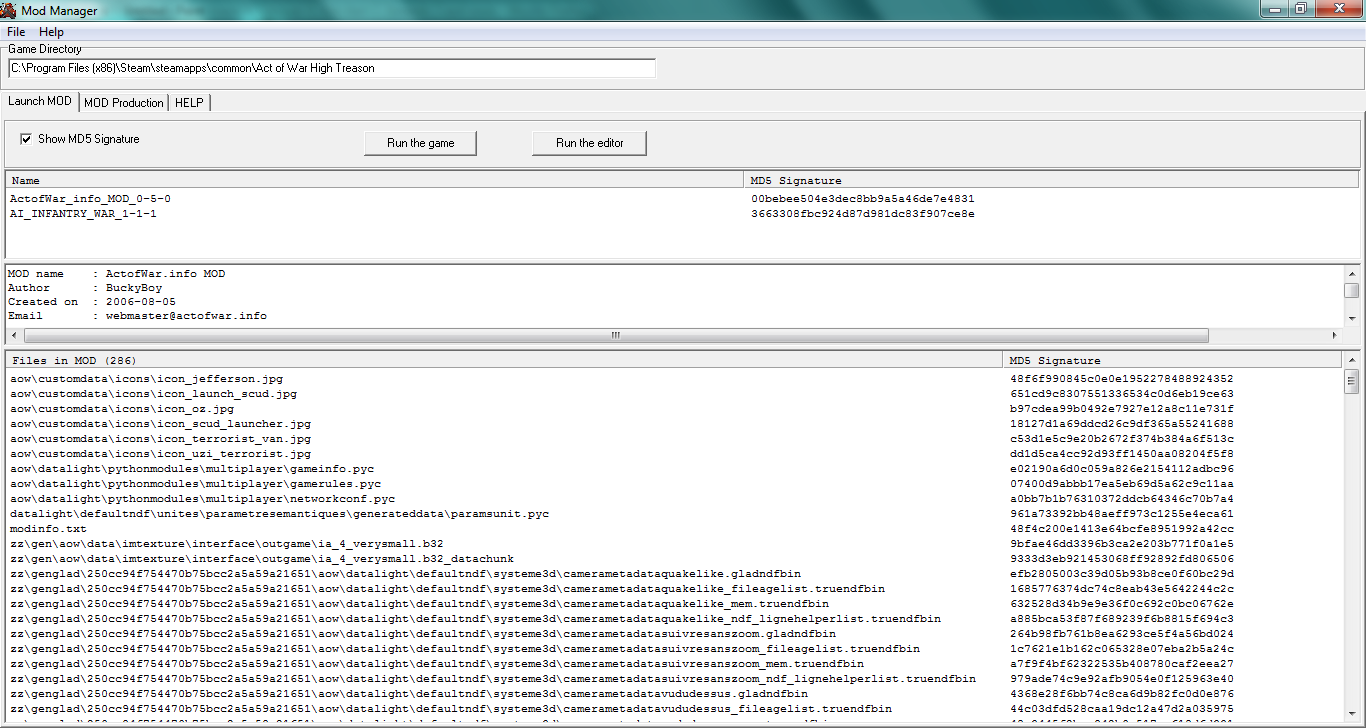Click the Email webmaster@actofwar.info line
The width and height of the screenshot is (1366, 728).
137,316
